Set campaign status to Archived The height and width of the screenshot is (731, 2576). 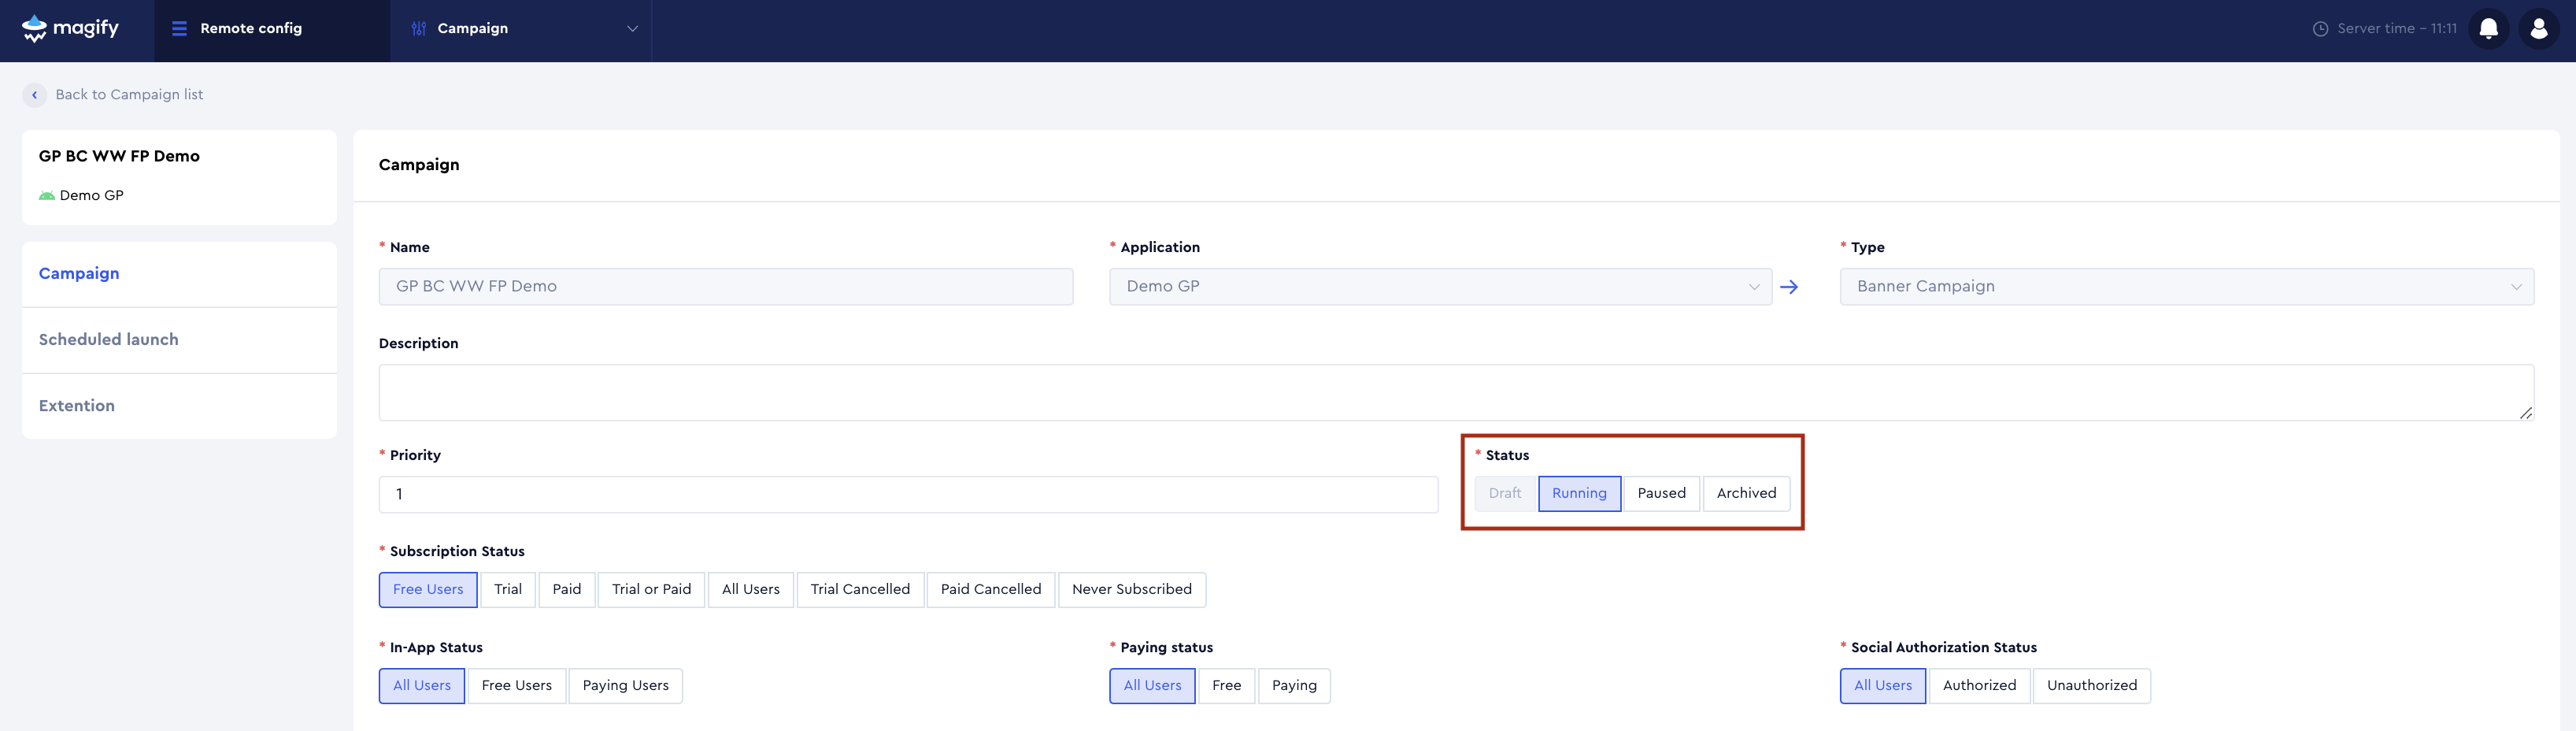click(x=1746, y=493)
